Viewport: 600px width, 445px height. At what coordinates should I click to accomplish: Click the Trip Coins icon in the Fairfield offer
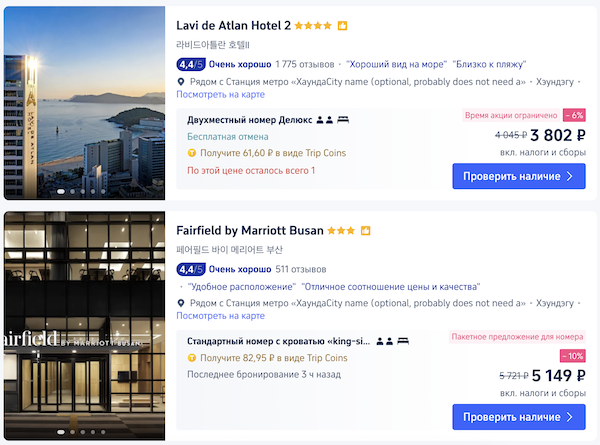[192, 358]
